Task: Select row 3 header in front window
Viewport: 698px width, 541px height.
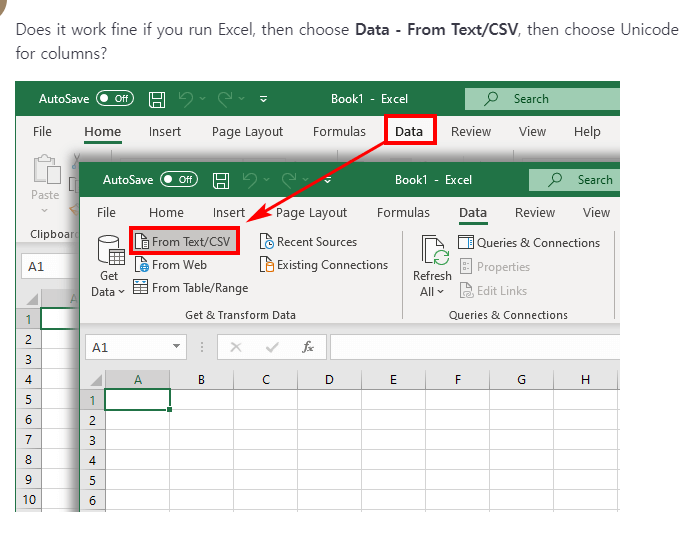Action: 93,440
